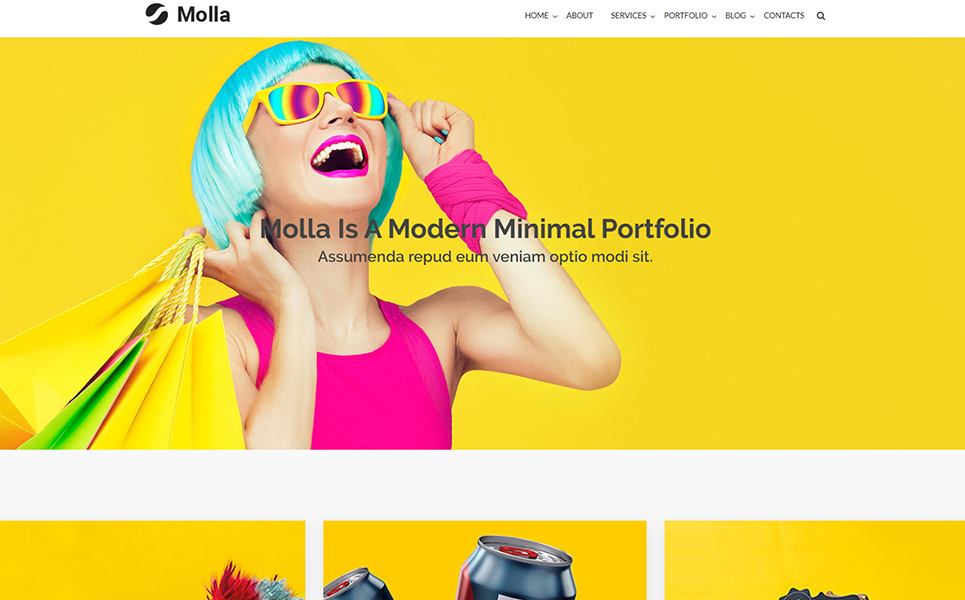Expand the Blog dropdown chevron
Viewport: 965px width, 600px height.
(x=752, y=17)
